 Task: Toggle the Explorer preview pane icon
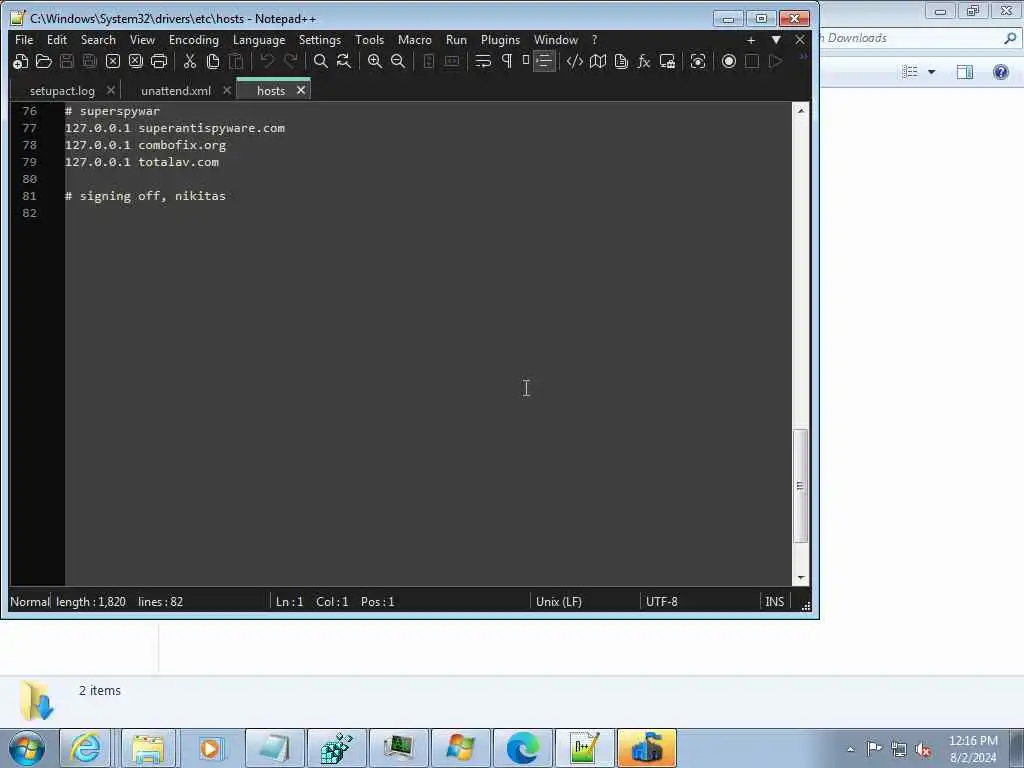965,72
